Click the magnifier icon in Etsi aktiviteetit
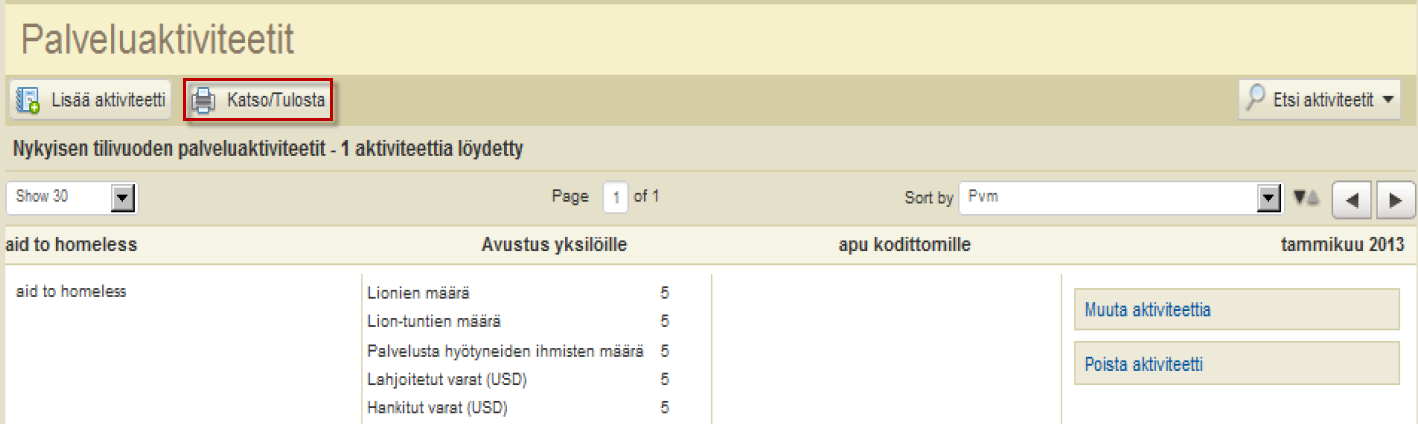The image size is (1418, 424). coord(1254,99)
